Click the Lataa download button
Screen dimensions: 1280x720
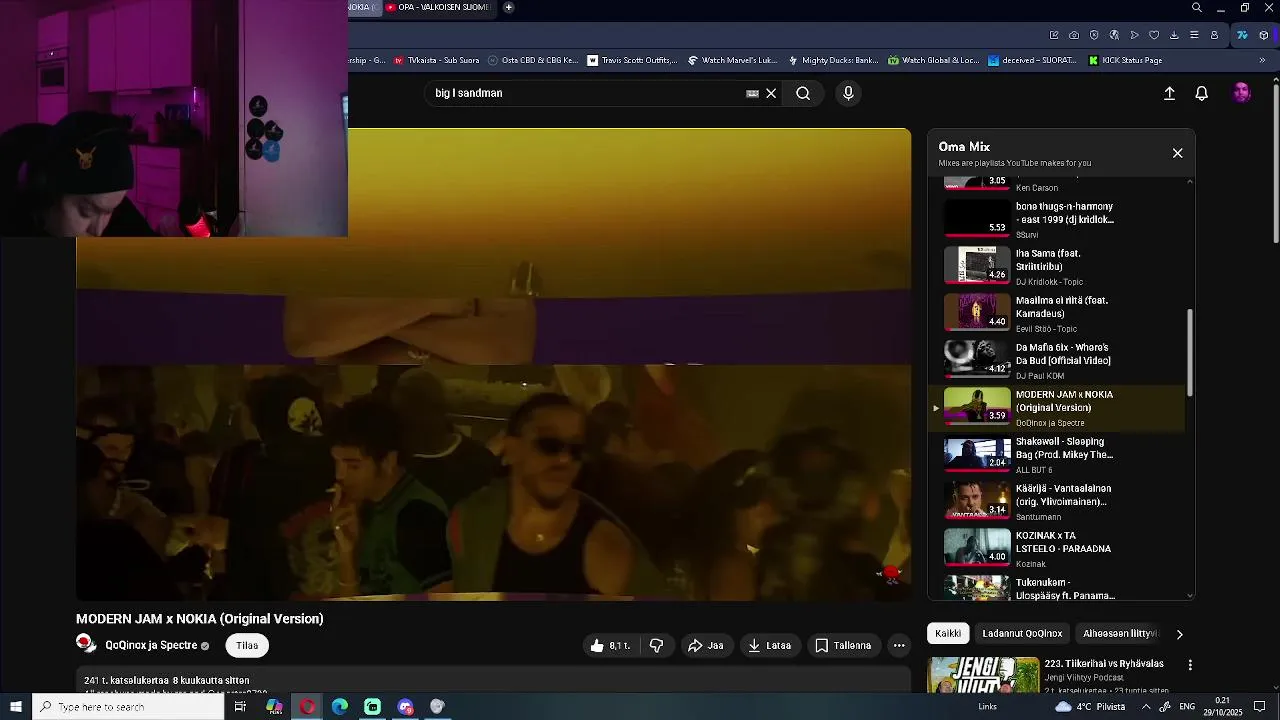tap(769, 645)
